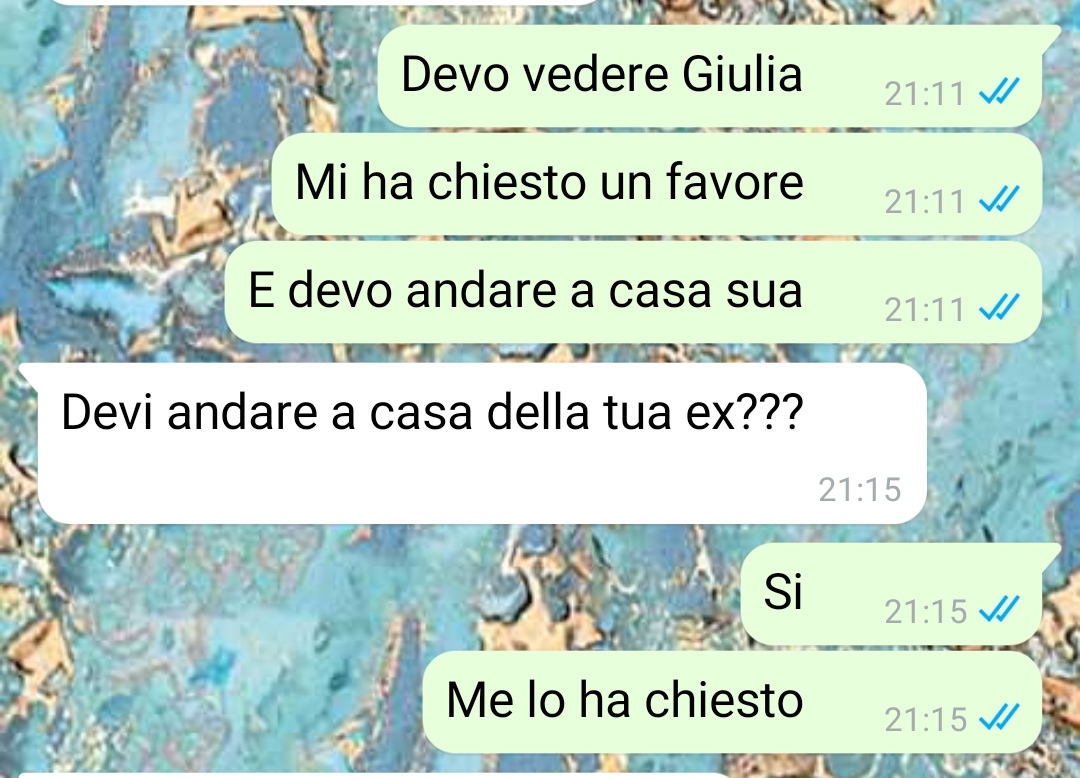The image size is (1080, 778).
Task: Tap the blue double ticks on the "Si" message
Action: (999, 609)
